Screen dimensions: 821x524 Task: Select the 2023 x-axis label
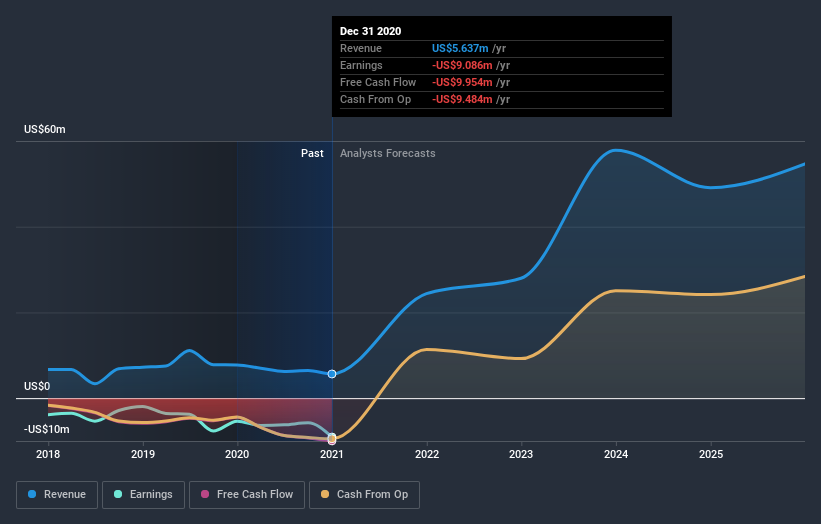(x=521, y=454)
